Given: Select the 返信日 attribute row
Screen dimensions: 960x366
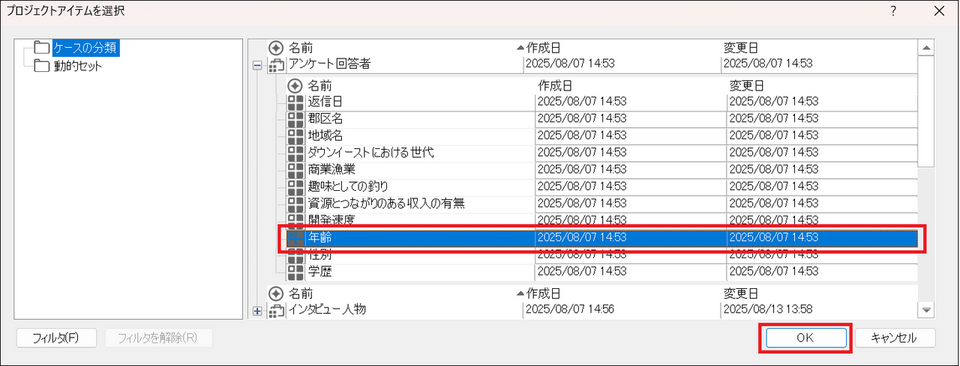Looking at the screenshot, I should 602,102.
